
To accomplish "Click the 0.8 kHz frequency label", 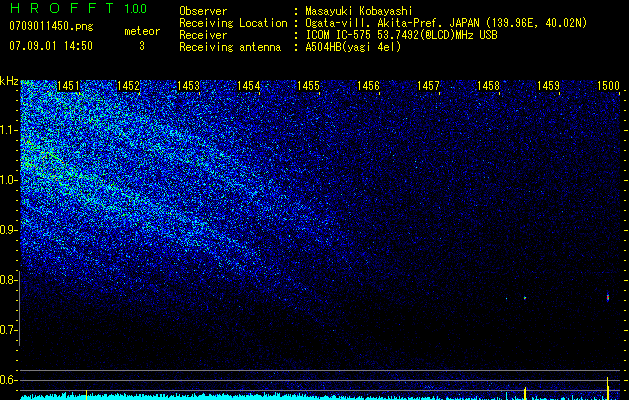I will [8, 280].
